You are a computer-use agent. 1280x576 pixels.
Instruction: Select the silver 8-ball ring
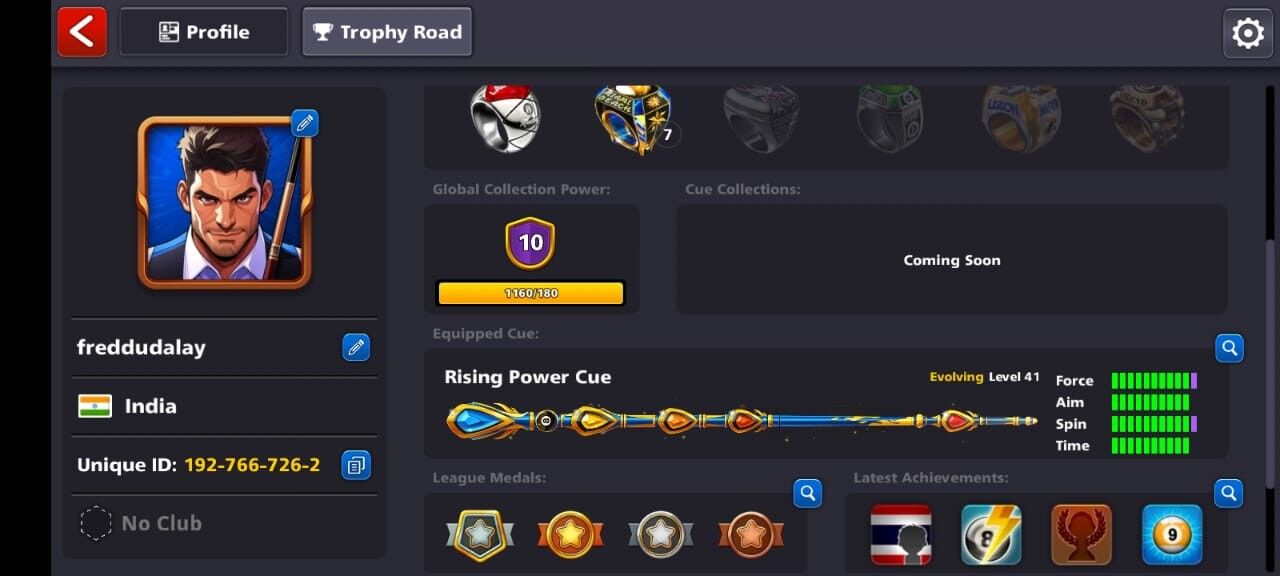coord(505,118)
